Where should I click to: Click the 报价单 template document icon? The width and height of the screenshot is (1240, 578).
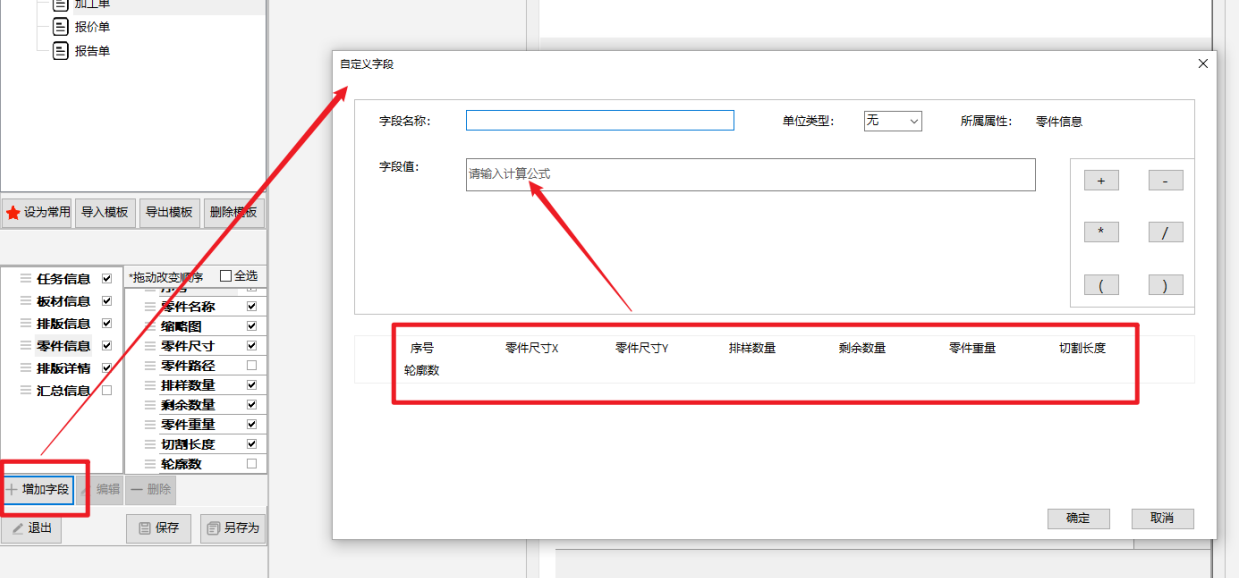pos(60,27)
